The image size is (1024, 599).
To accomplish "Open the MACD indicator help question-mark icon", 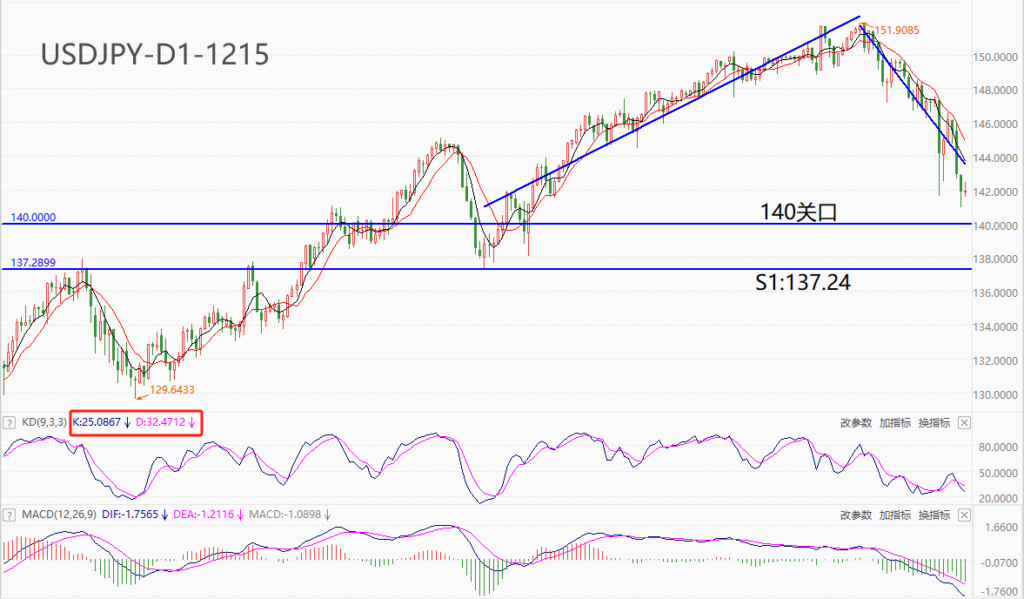I will (9, 515).
